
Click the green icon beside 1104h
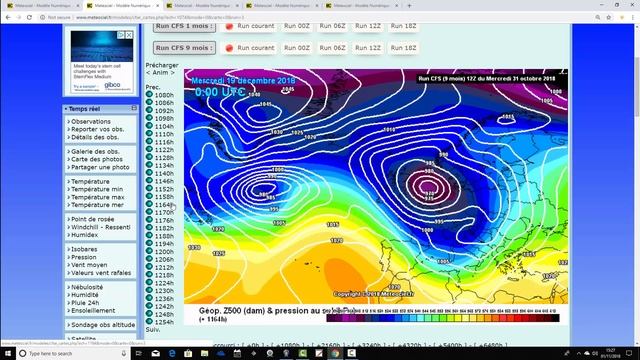(x=149, y=126)
